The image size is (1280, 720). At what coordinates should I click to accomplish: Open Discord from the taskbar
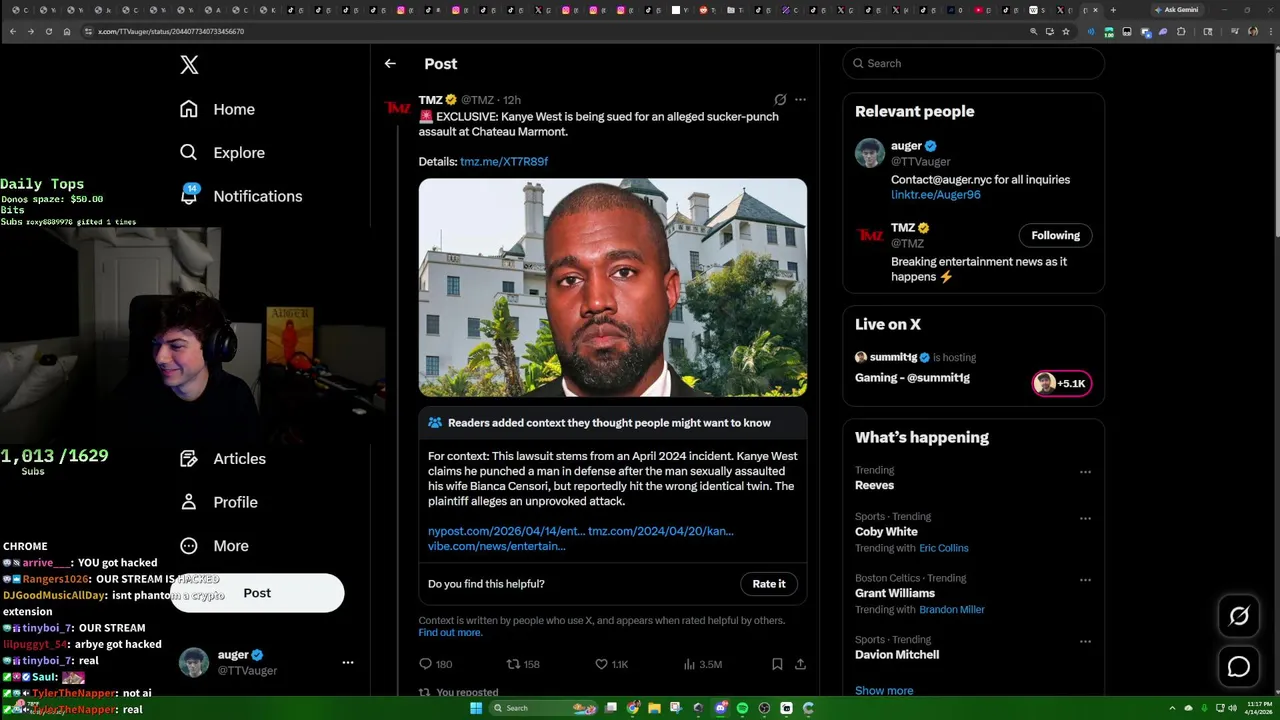(720, 708)
